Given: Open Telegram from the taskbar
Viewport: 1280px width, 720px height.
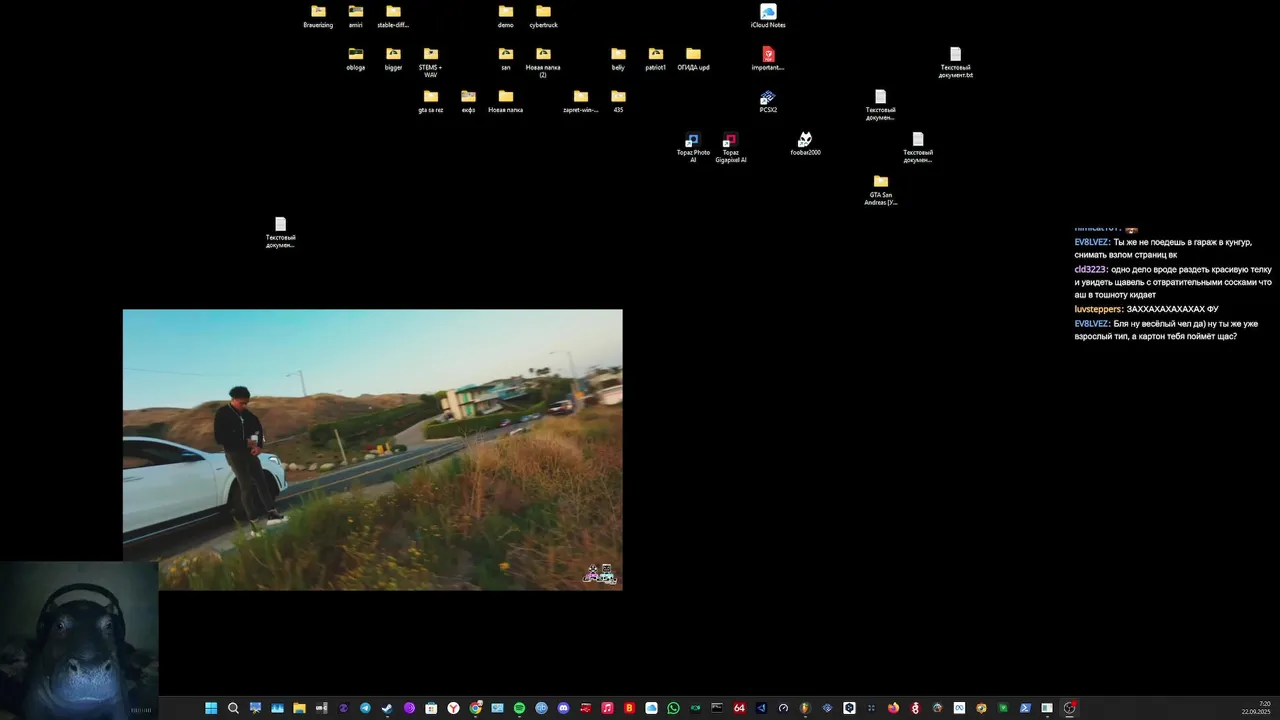Looking at the screenshot, I should pyautogui.click(x=365, y=708).
